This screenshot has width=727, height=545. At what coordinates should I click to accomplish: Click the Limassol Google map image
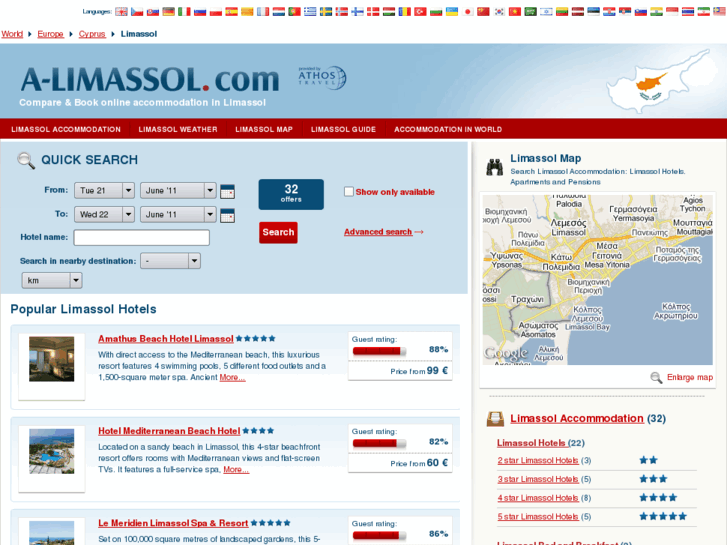pos(597,280)
